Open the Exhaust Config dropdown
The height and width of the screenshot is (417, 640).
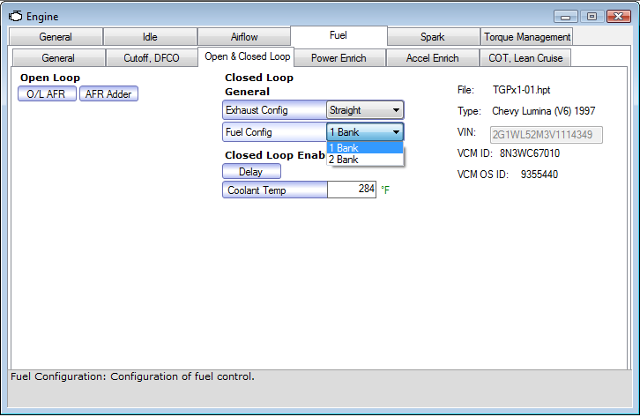(396, 110)
